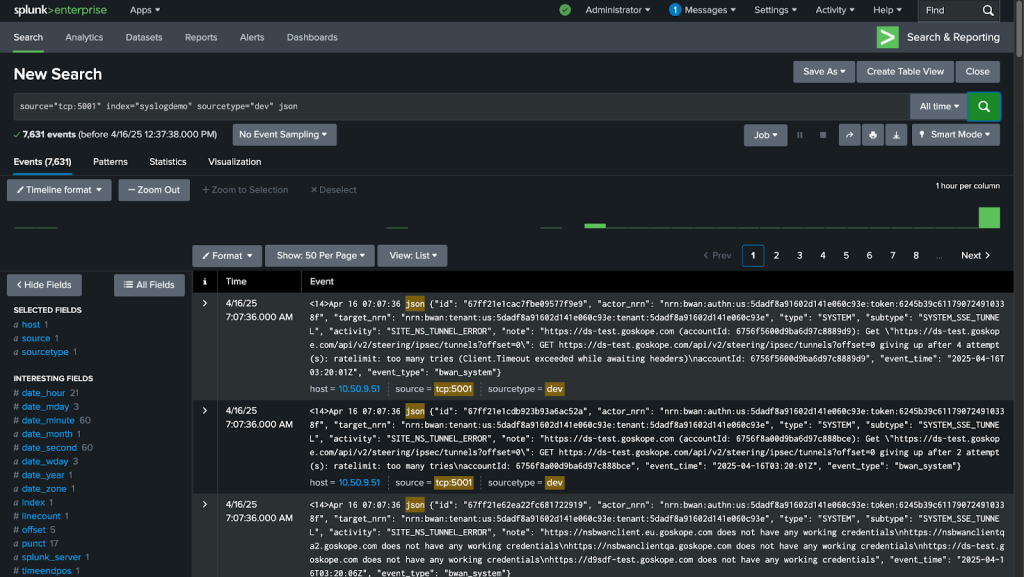Go to results page 8
Screen dimensions: 1024x577
(x=916, y=256)
